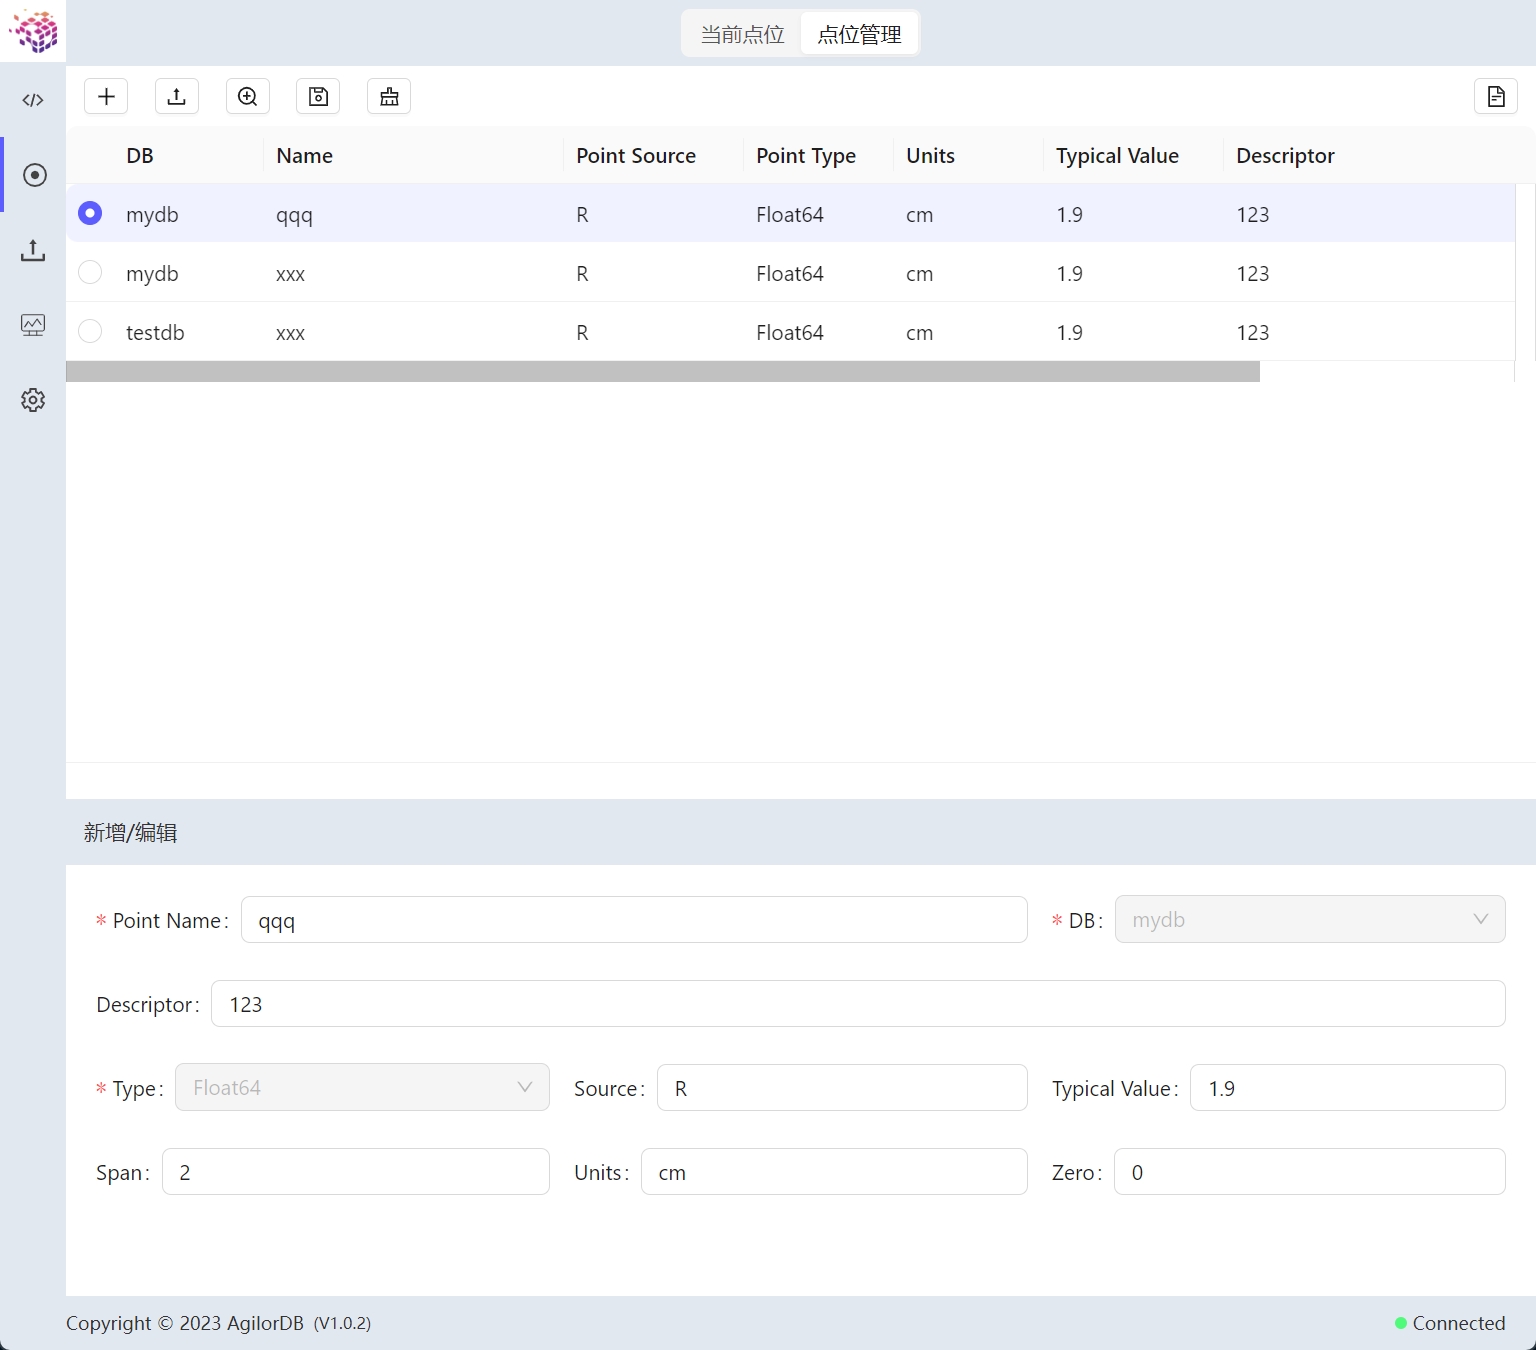
Task: Select the point management sidebar icon
Action: tap(34, 175)
